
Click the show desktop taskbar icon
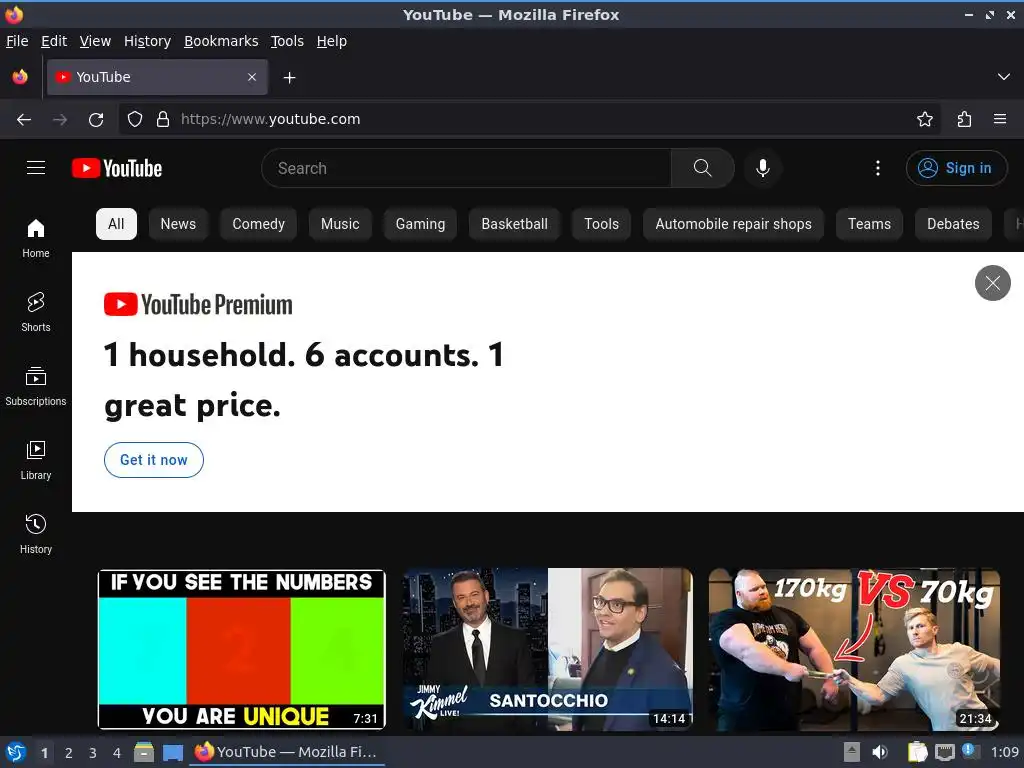[173, 753]
